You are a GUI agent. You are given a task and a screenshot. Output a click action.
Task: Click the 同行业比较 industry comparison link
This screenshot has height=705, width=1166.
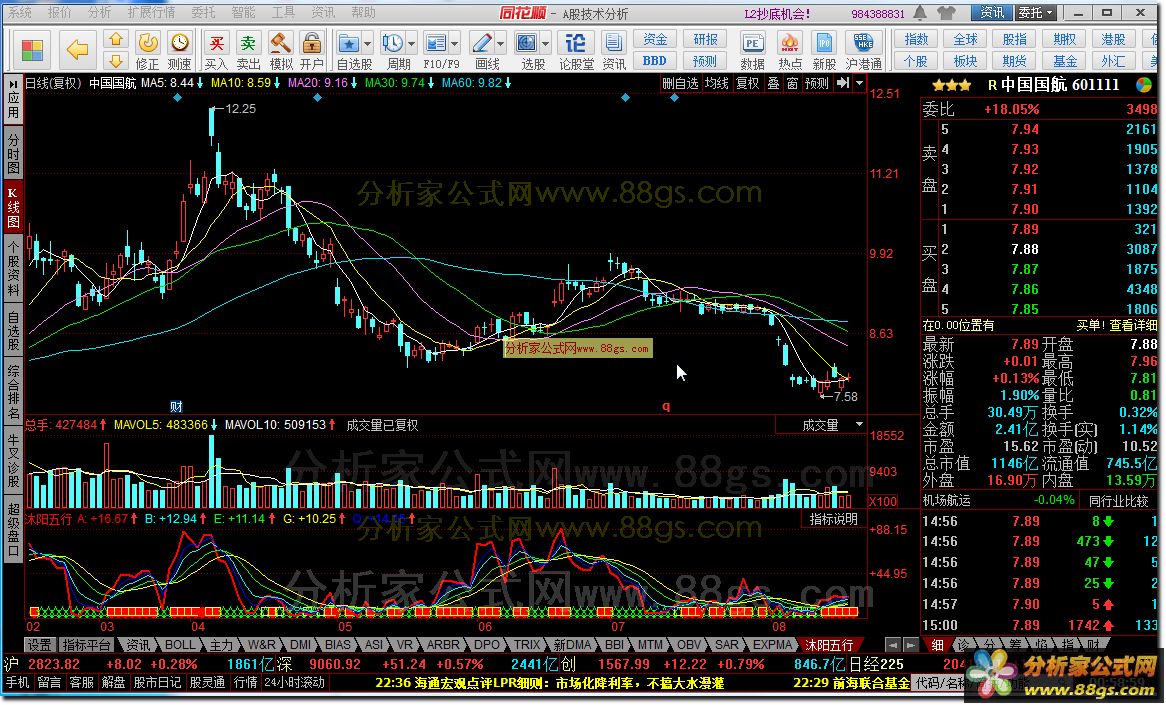pos(1118,500)
